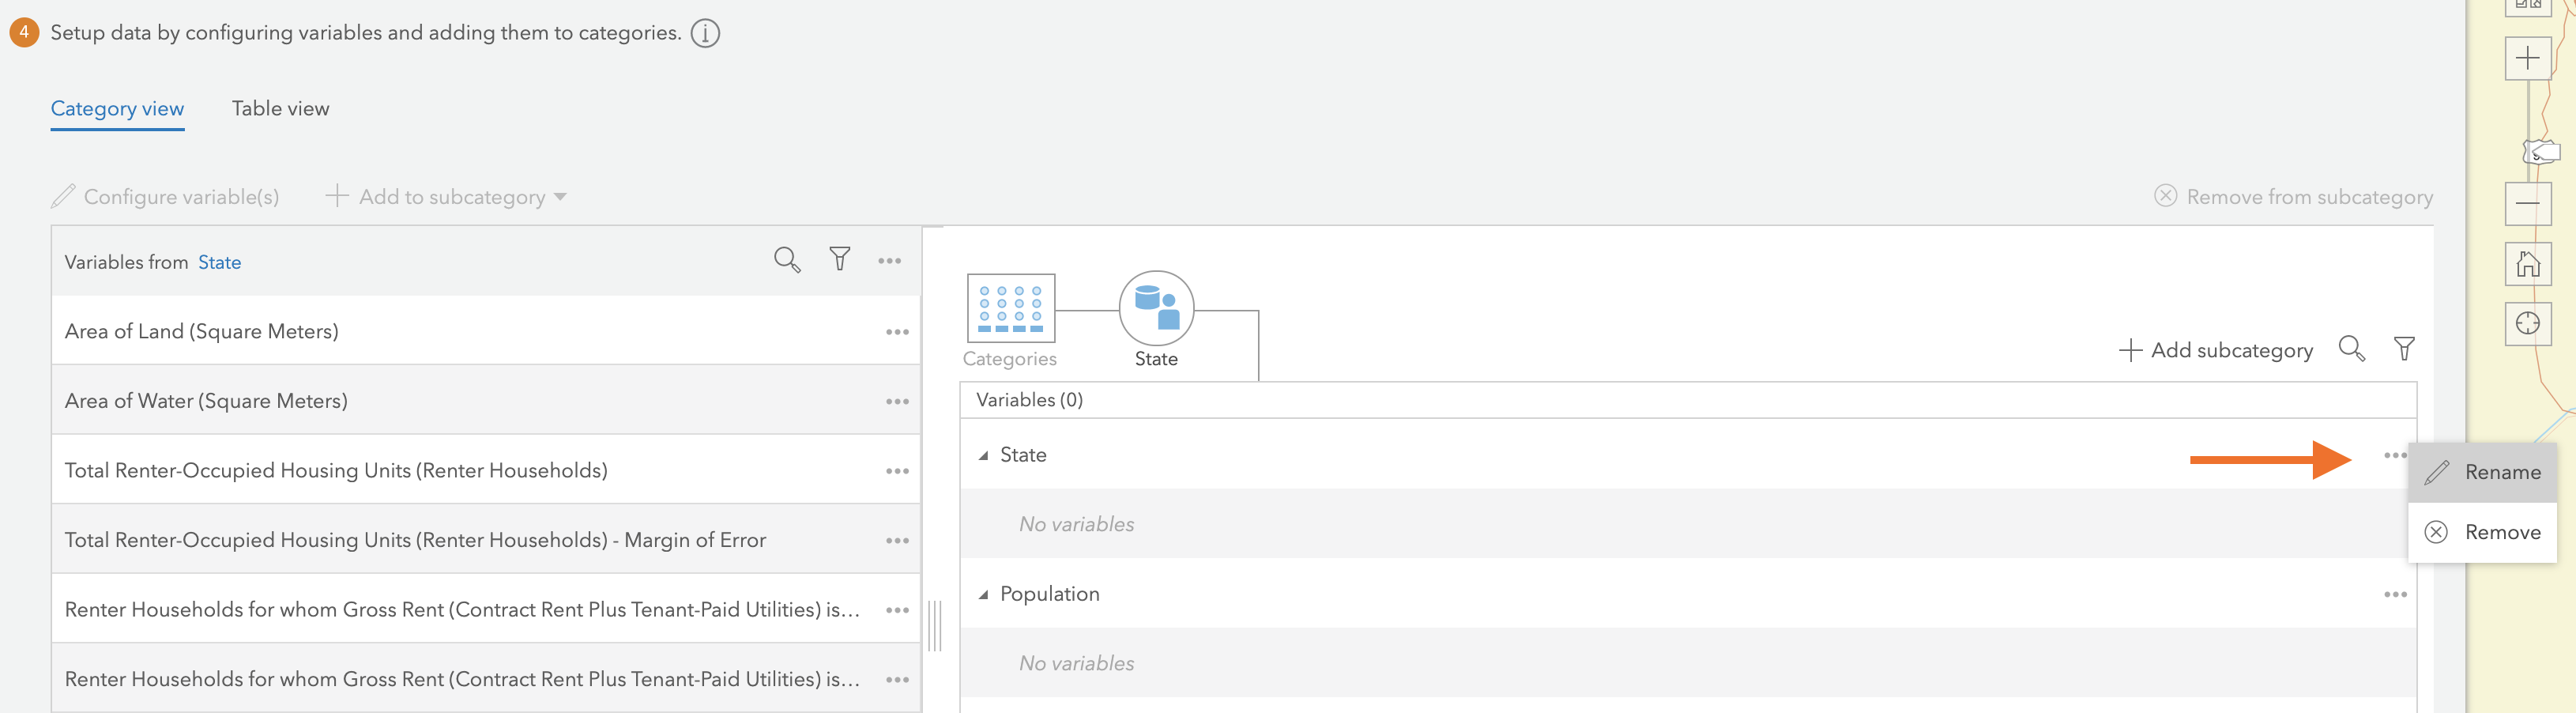The image size is (2576, 713).
Task: Go to map home extent
Action: coord(2526,264)
